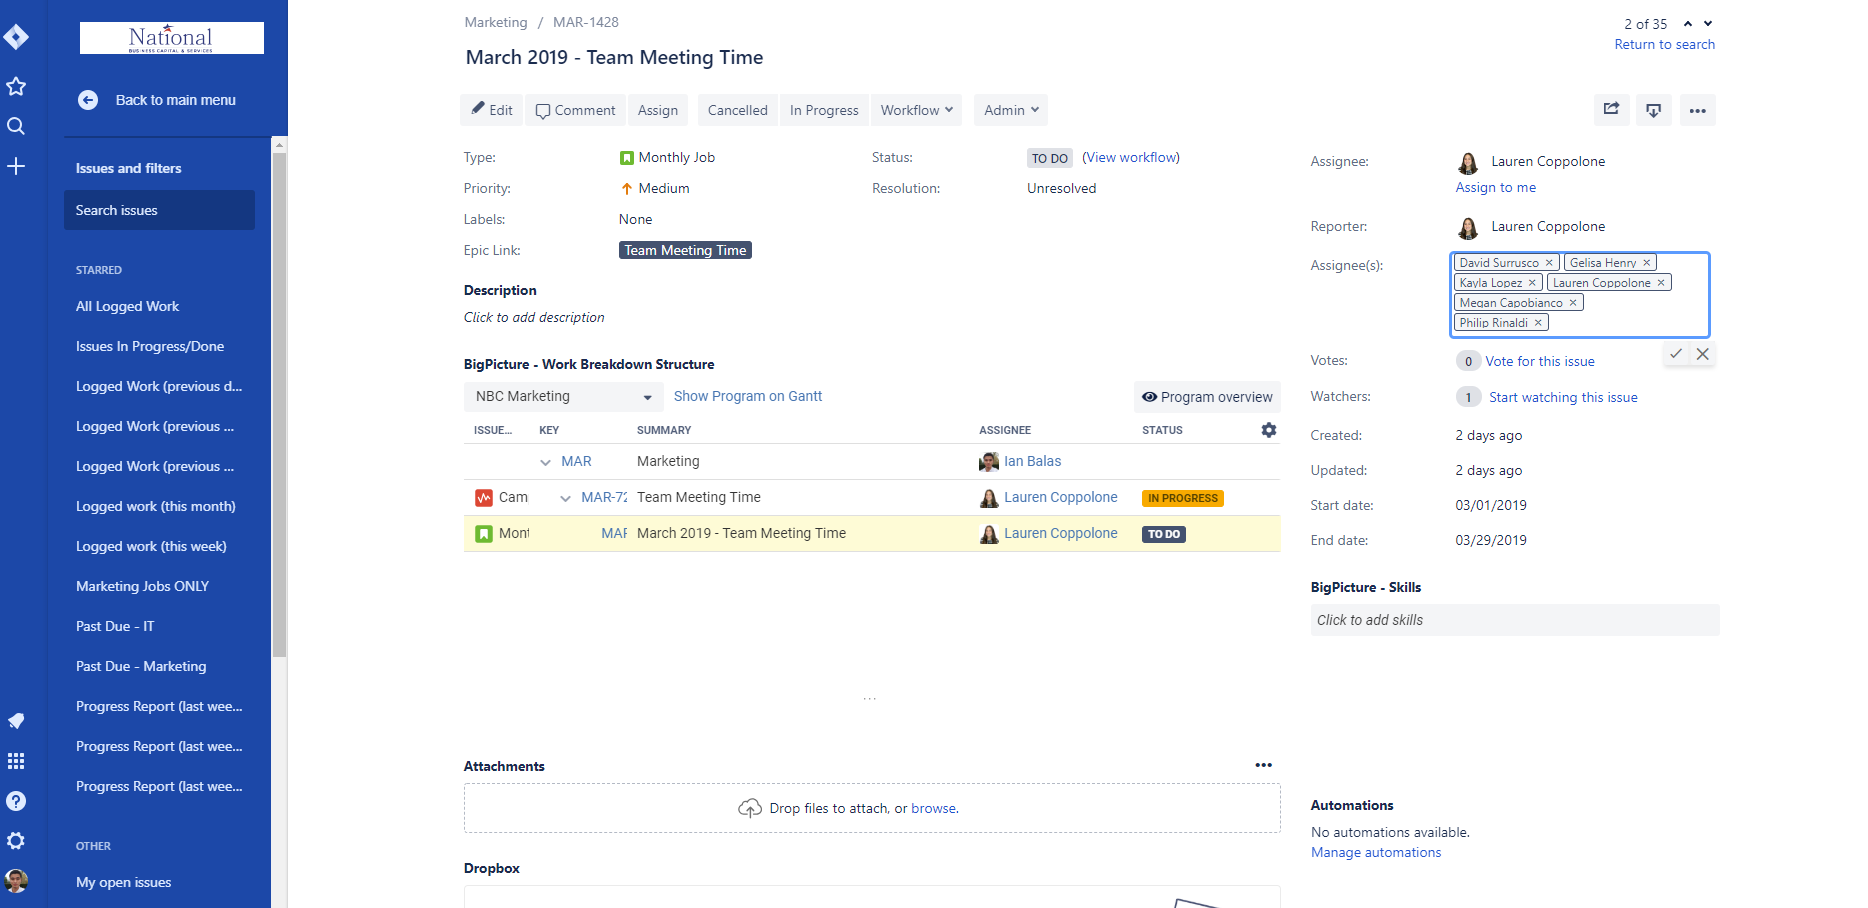Viewport: 1868px width, 908px height.
Task: Open the Issues In Progress/Done filter
Action: (150, 346)
